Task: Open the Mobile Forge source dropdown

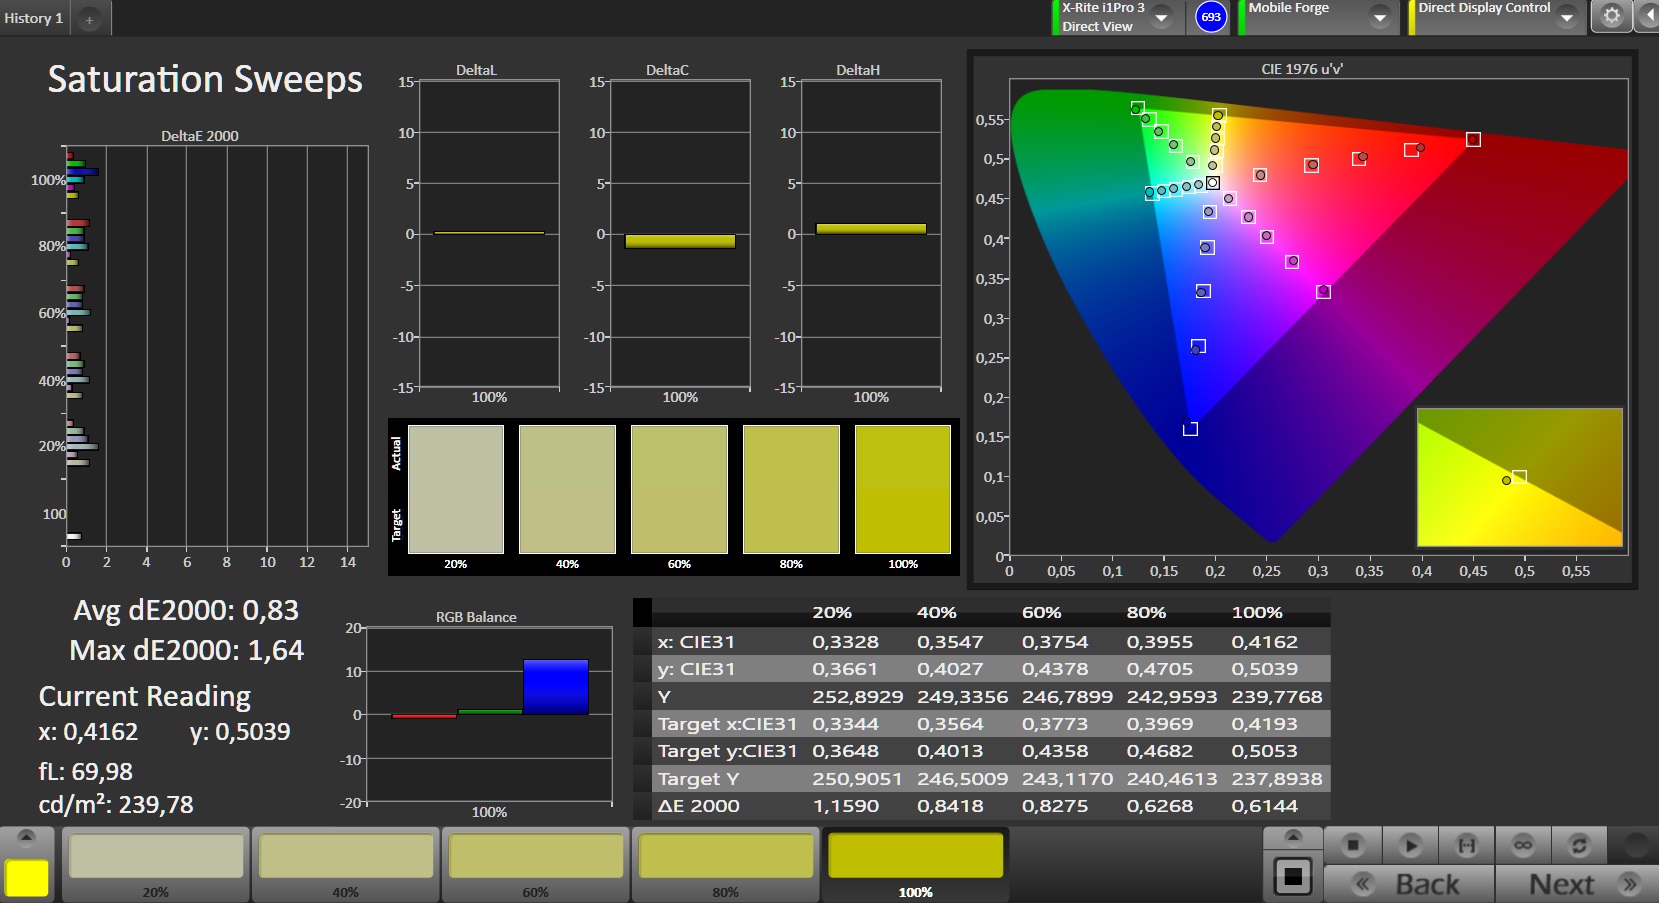Action: pos(1380,18)
